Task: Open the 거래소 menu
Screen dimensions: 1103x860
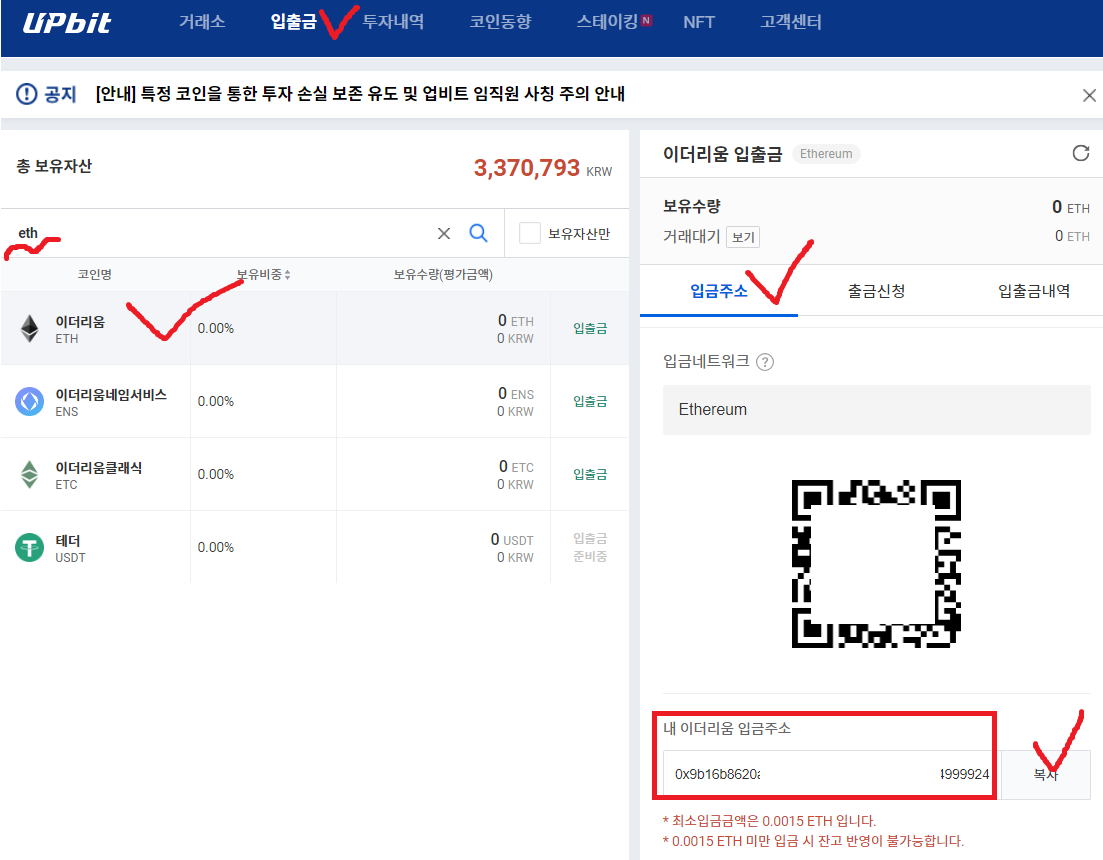Action: [x=202, y=22]
